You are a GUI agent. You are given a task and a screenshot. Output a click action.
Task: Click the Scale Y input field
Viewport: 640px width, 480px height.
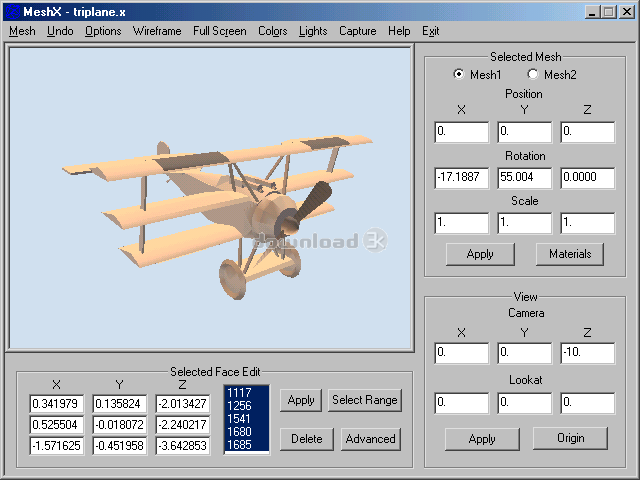point(524,223)
